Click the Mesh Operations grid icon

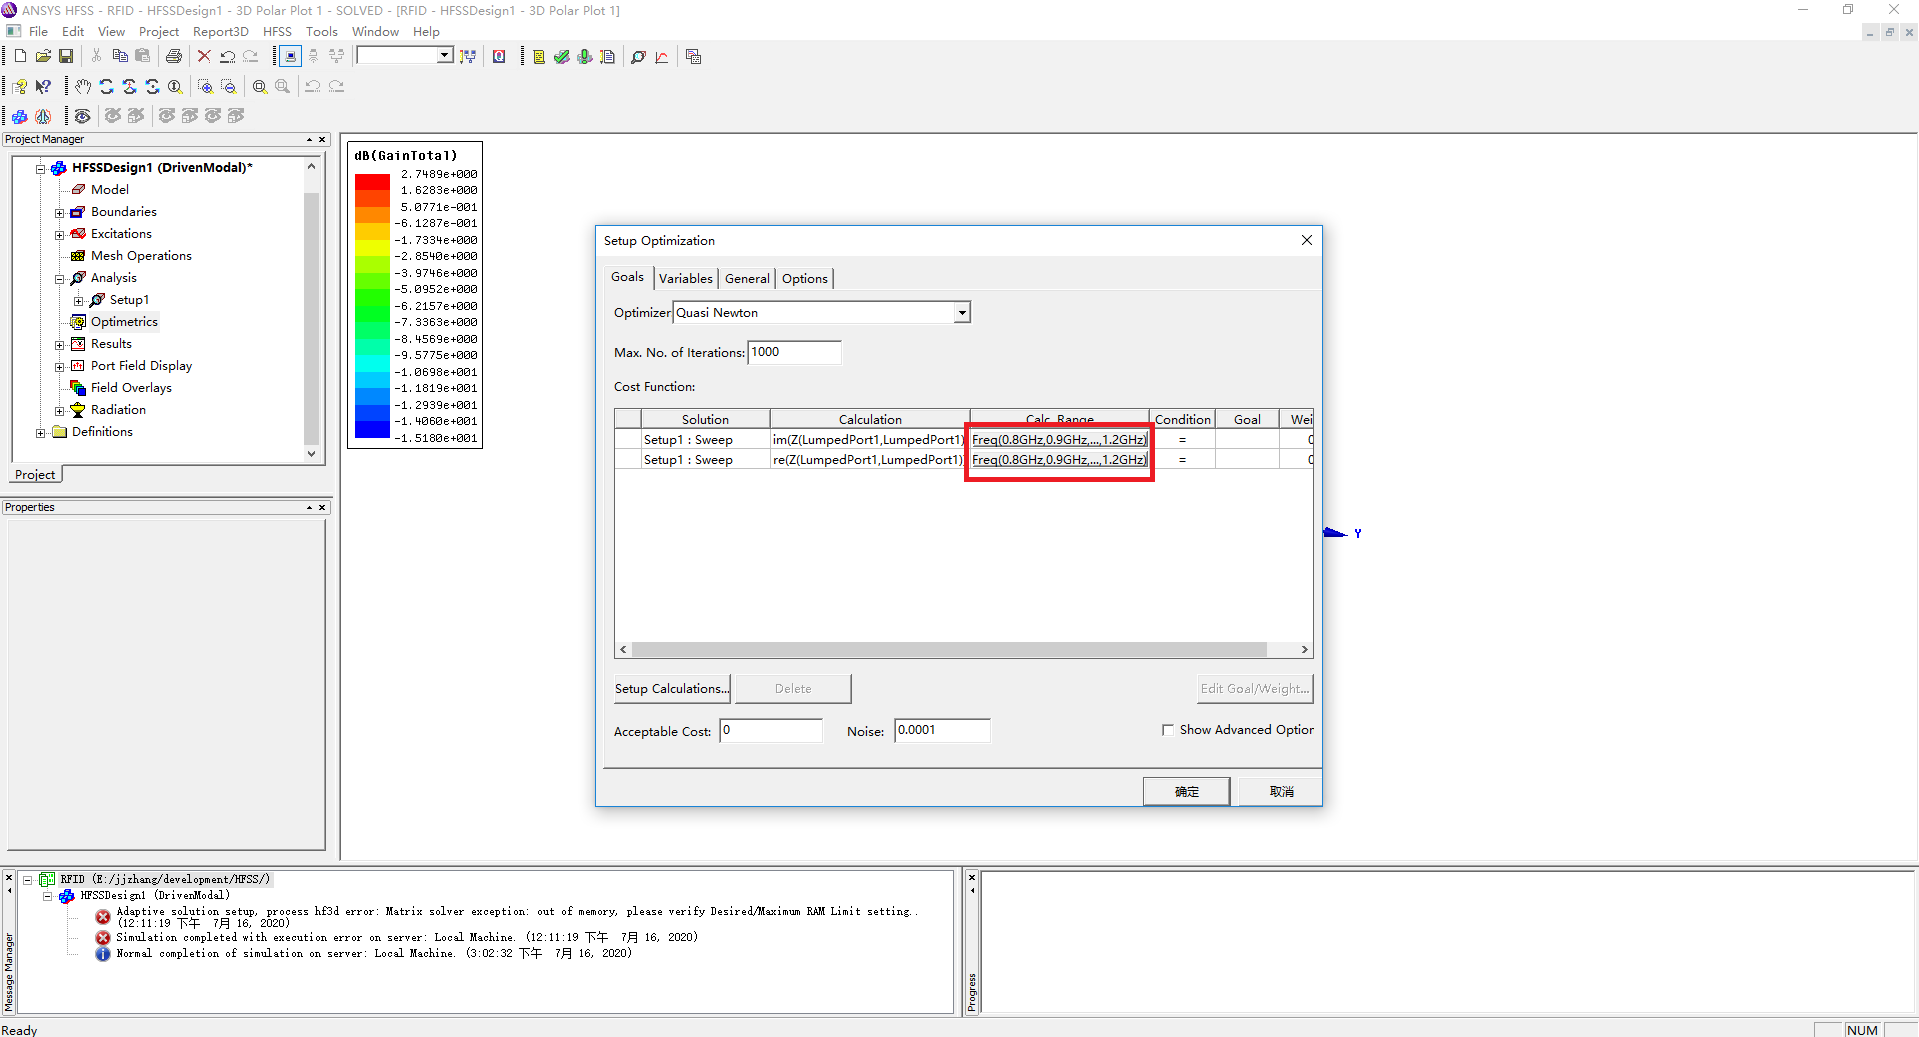78,256
